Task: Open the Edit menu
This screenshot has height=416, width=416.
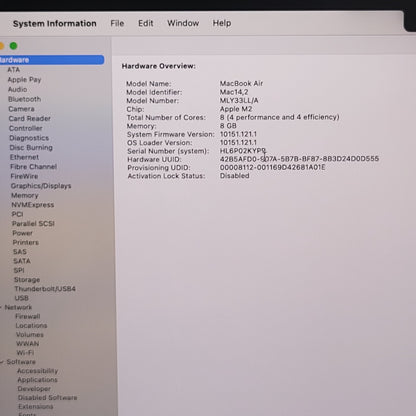Action: pyautogui.click(x=146, y=23)
